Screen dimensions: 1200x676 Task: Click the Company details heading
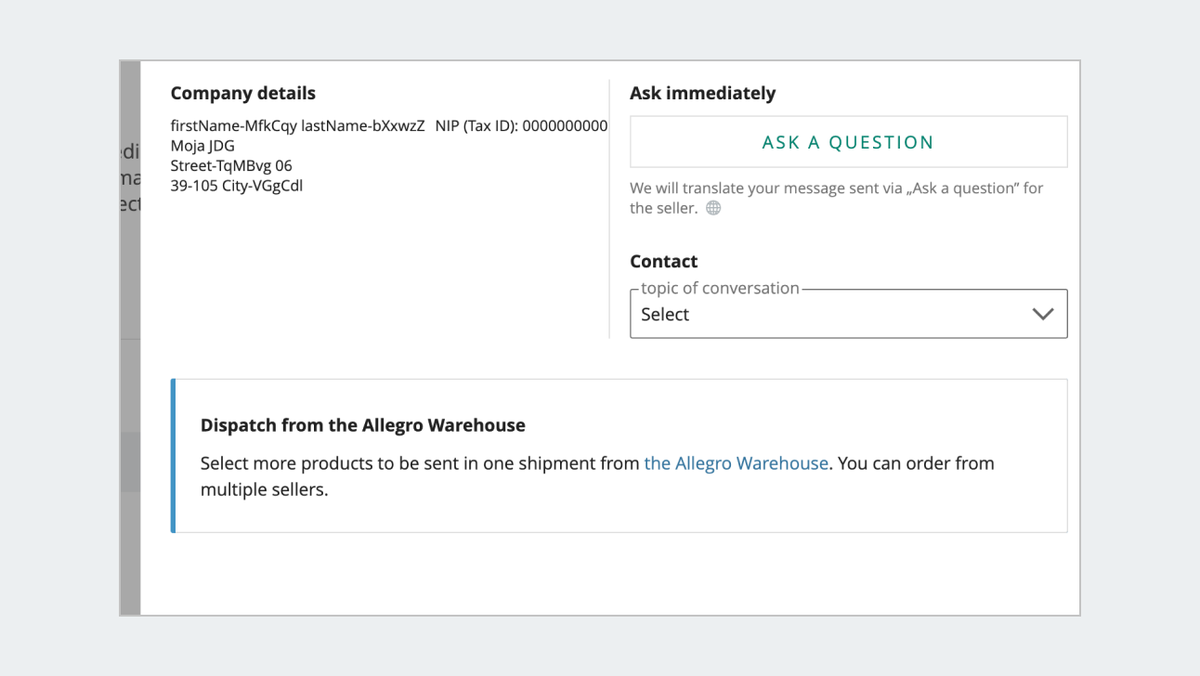pyautogui.click(x=243, y=93)
